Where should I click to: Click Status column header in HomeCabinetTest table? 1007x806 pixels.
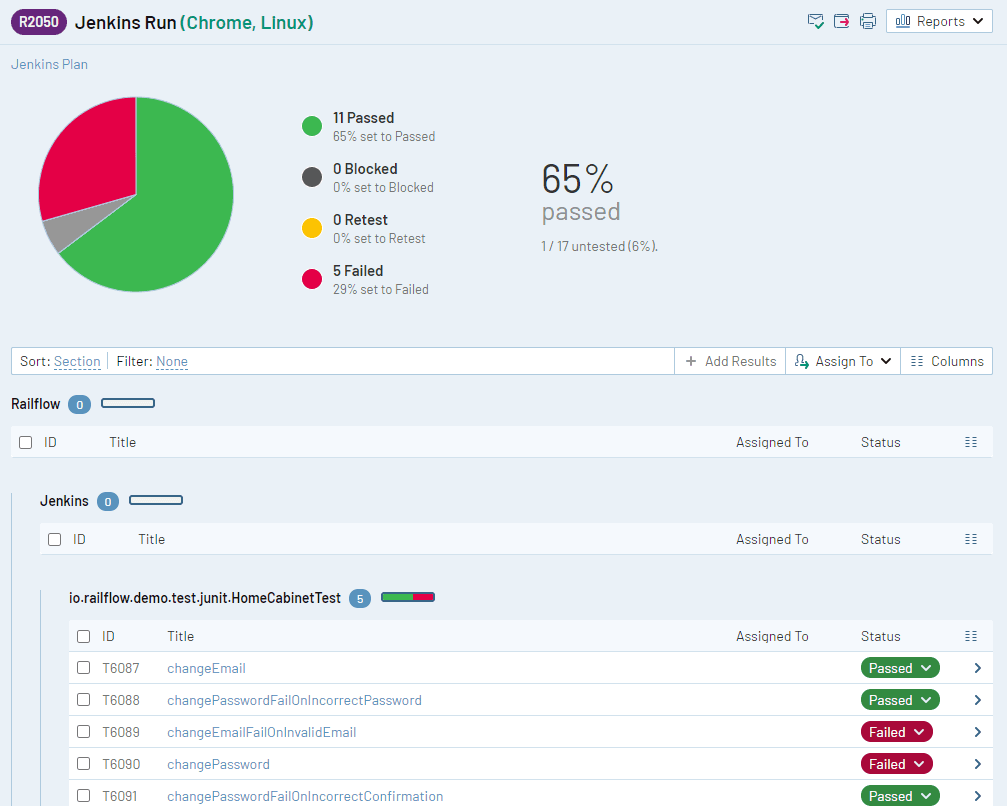pyautogui.click(x=880, y=636)
